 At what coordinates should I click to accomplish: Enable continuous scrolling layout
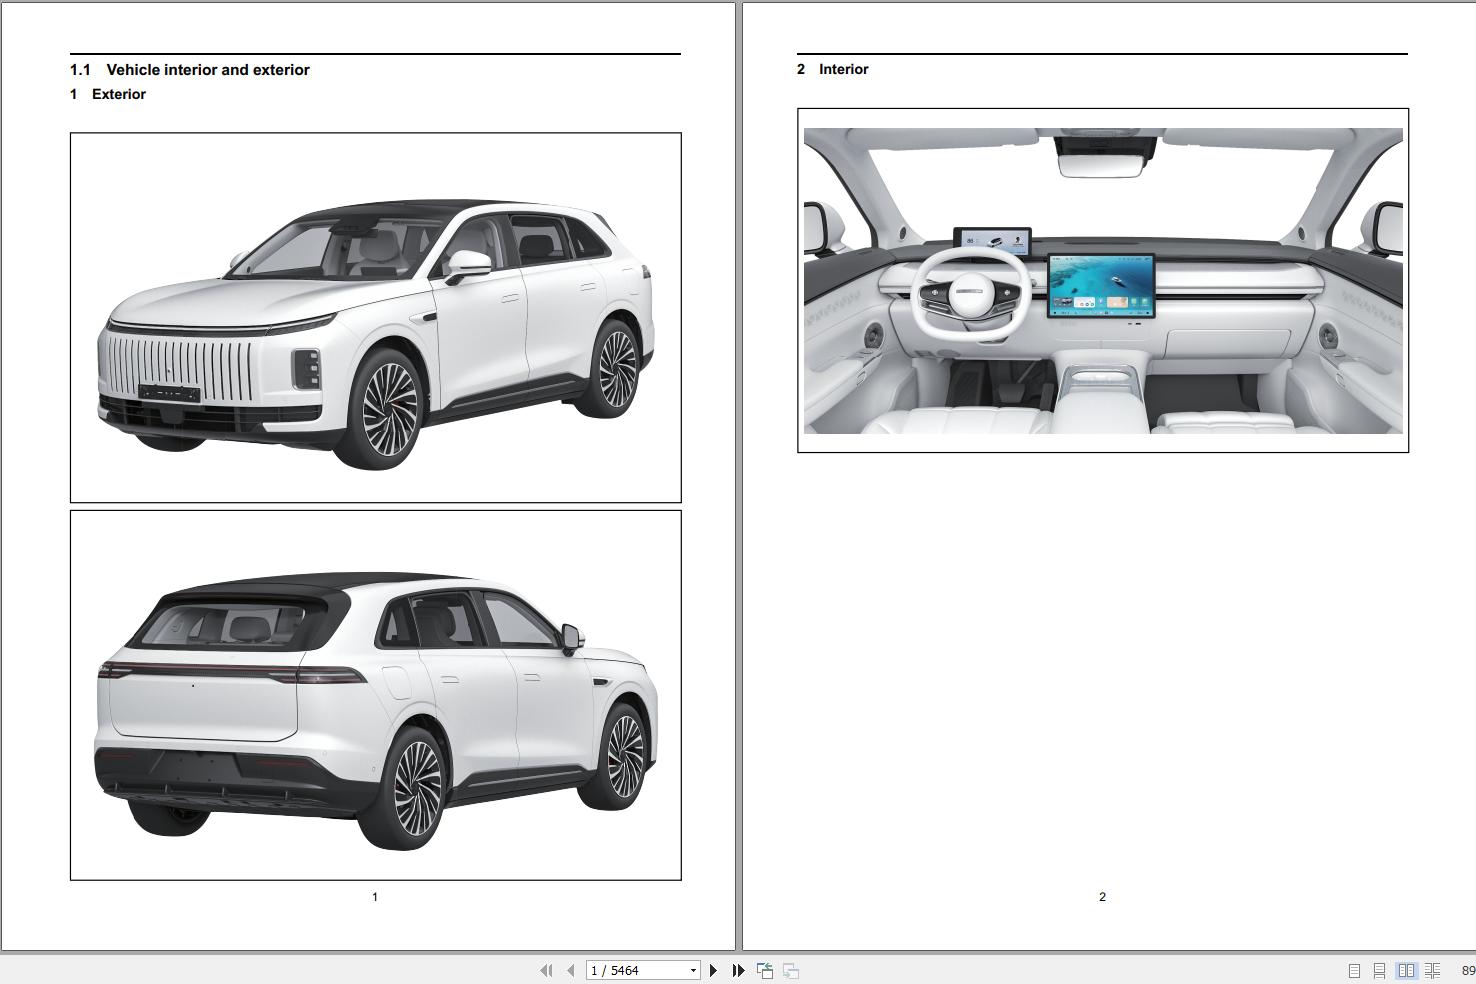tap(1380, 970)
